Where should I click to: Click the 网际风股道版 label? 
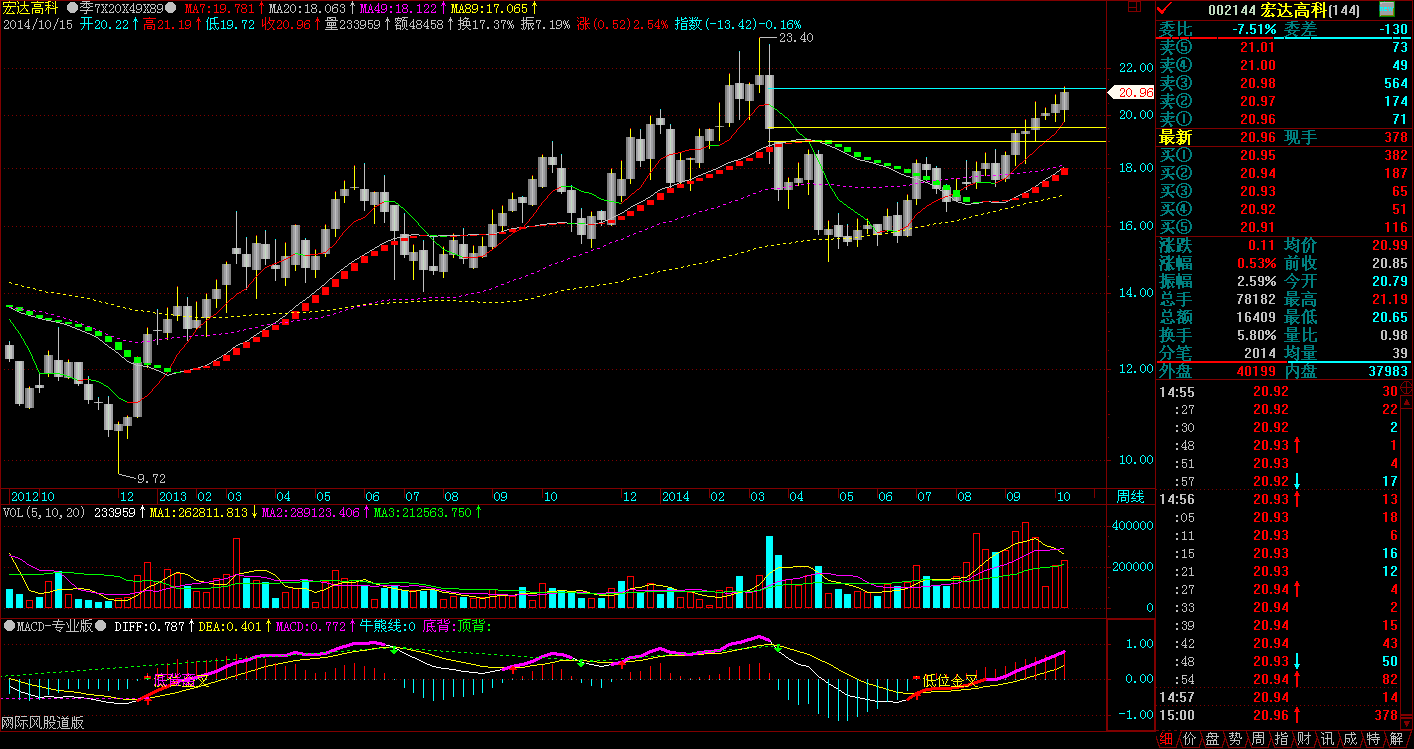click(x=42, y=723)
